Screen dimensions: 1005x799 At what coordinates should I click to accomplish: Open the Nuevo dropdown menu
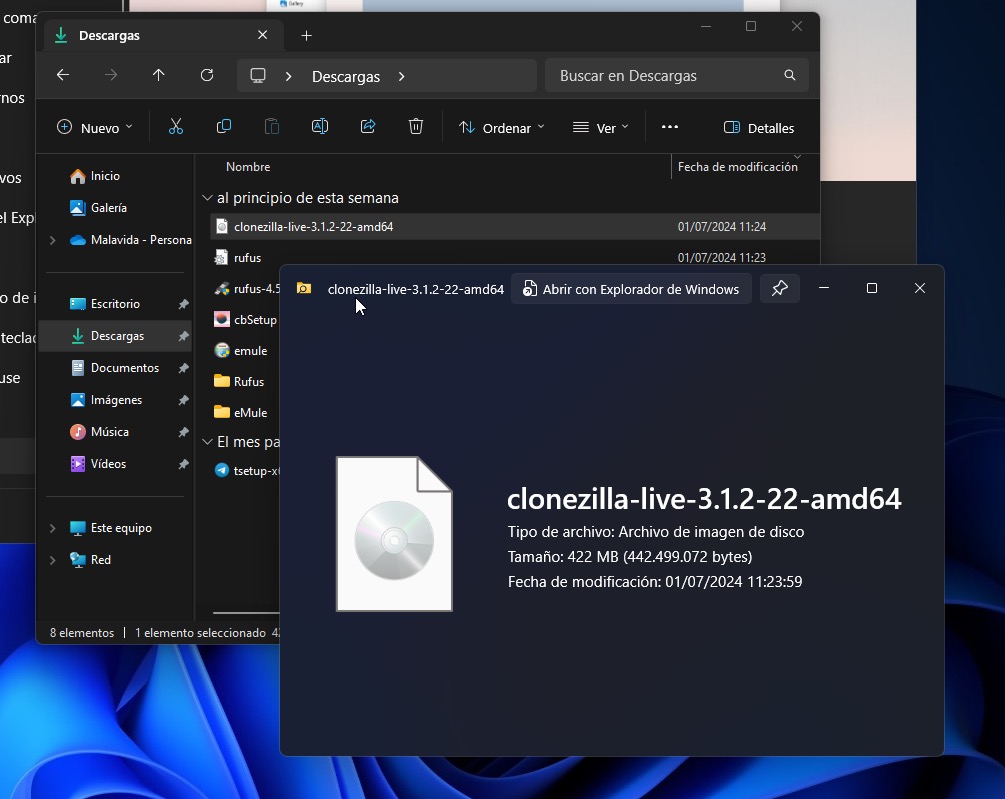pyautogui.click(x=95, y=128)
